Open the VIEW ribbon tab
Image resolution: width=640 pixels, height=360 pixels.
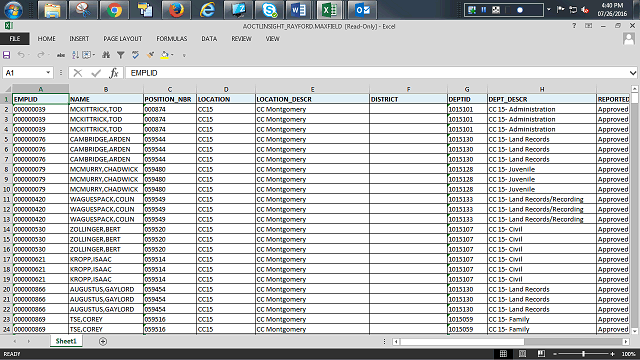(272, 39)
